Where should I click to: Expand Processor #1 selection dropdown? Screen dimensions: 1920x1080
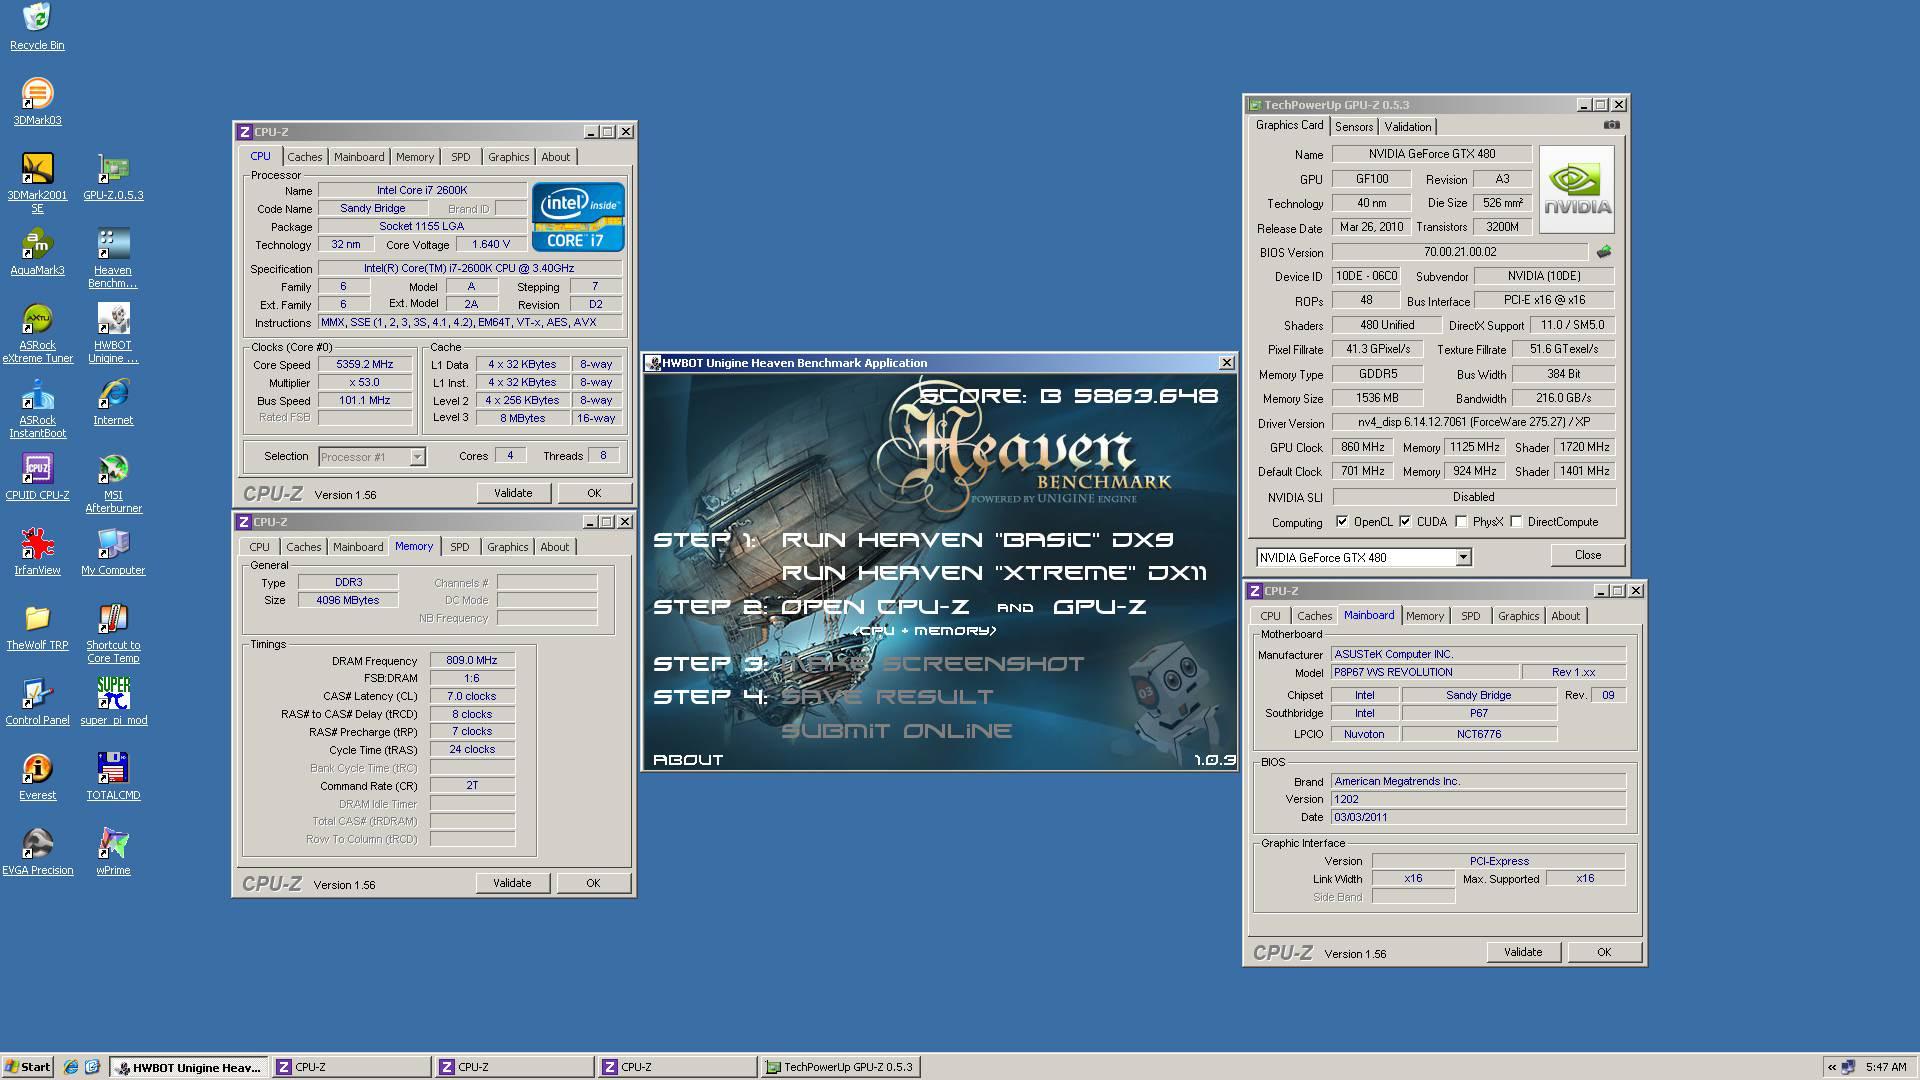[x=417, y=457]
